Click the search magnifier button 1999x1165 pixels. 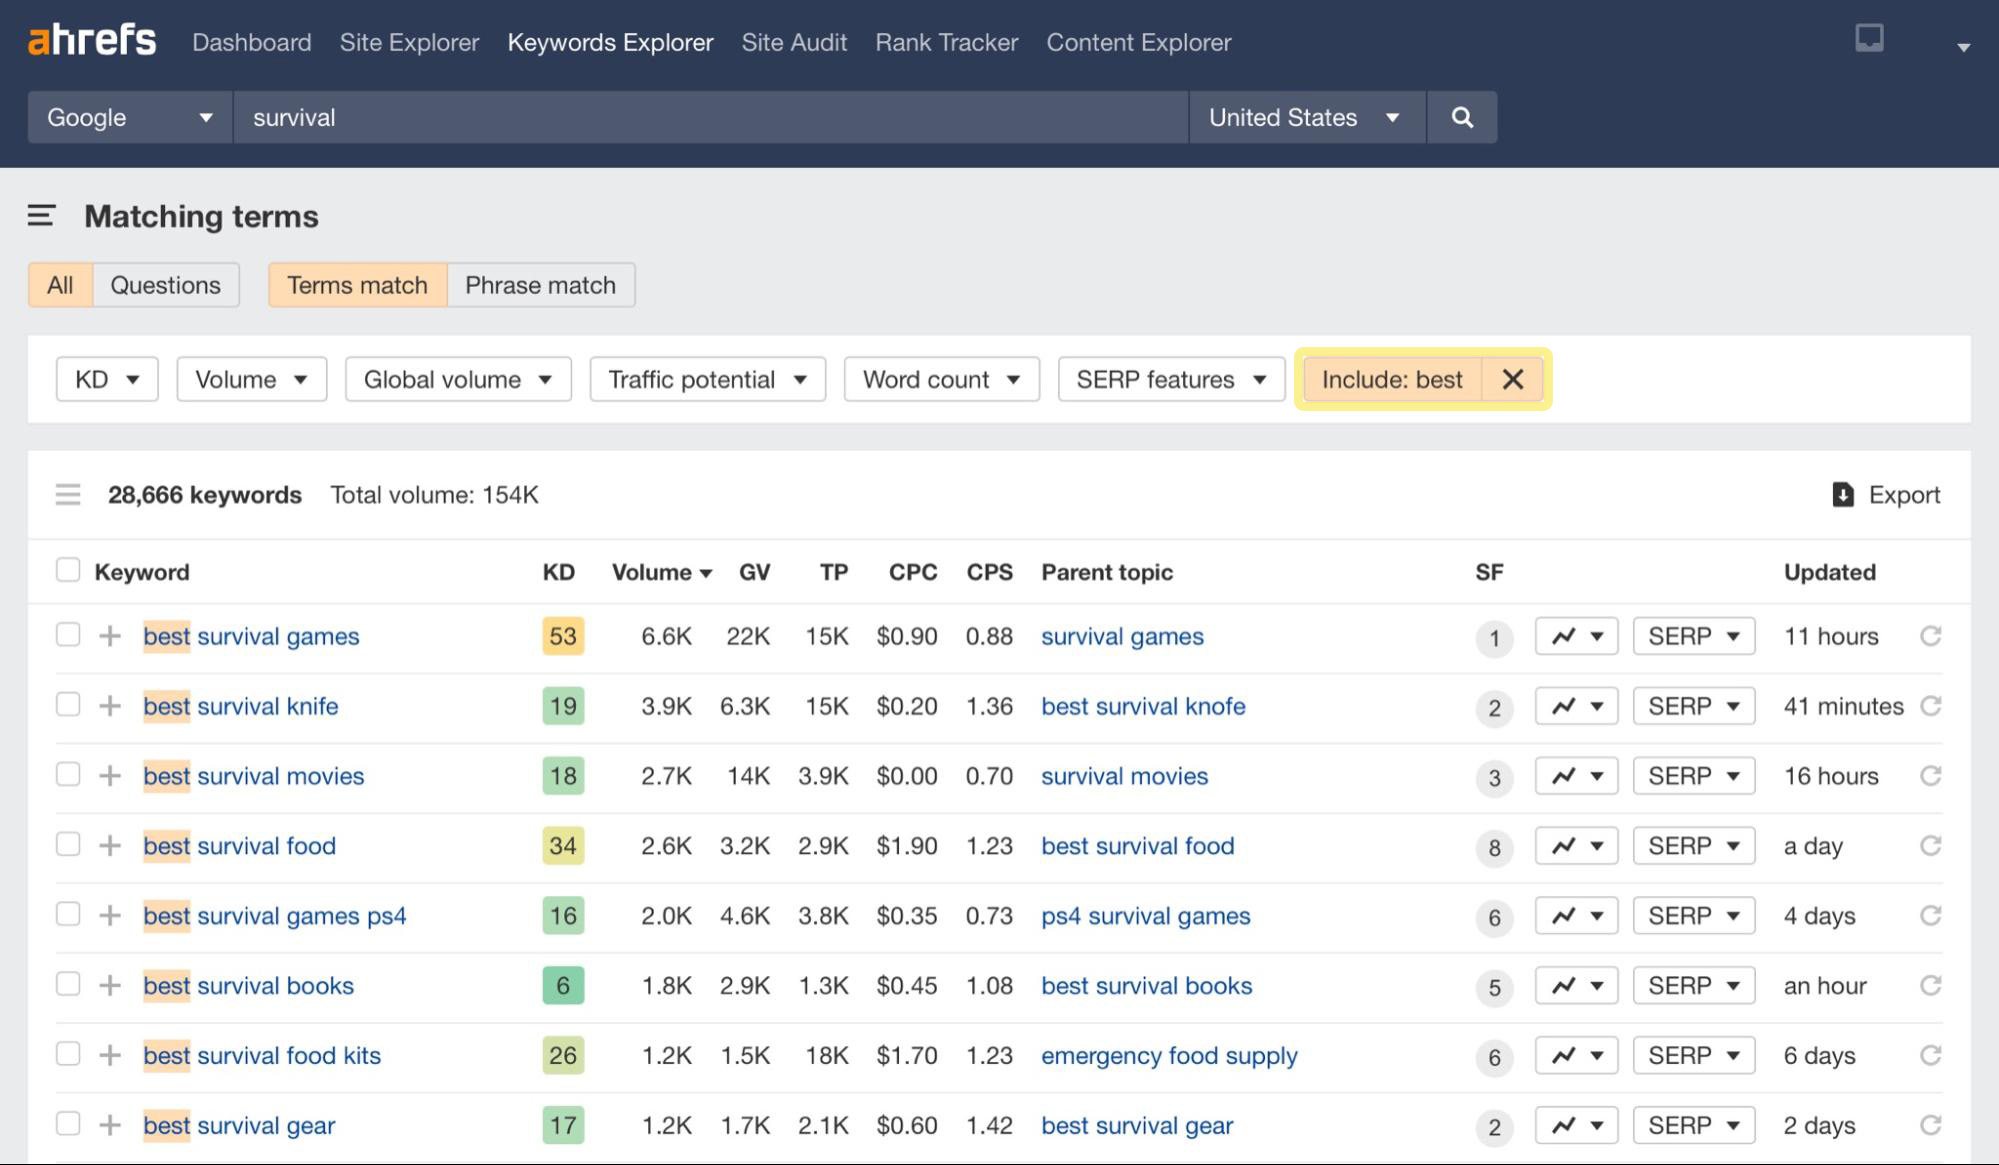(1461, 117)
